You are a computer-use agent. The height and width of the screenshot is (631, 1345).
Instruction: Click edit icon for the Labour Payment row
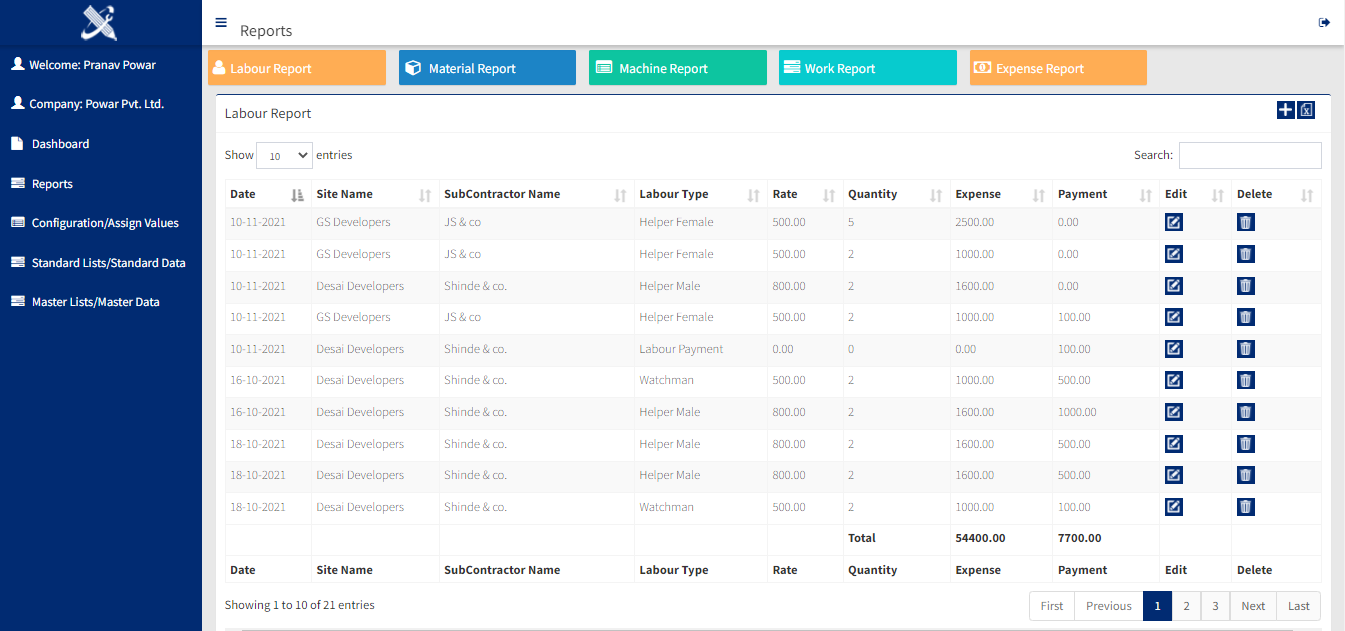tap(1174, 349)
